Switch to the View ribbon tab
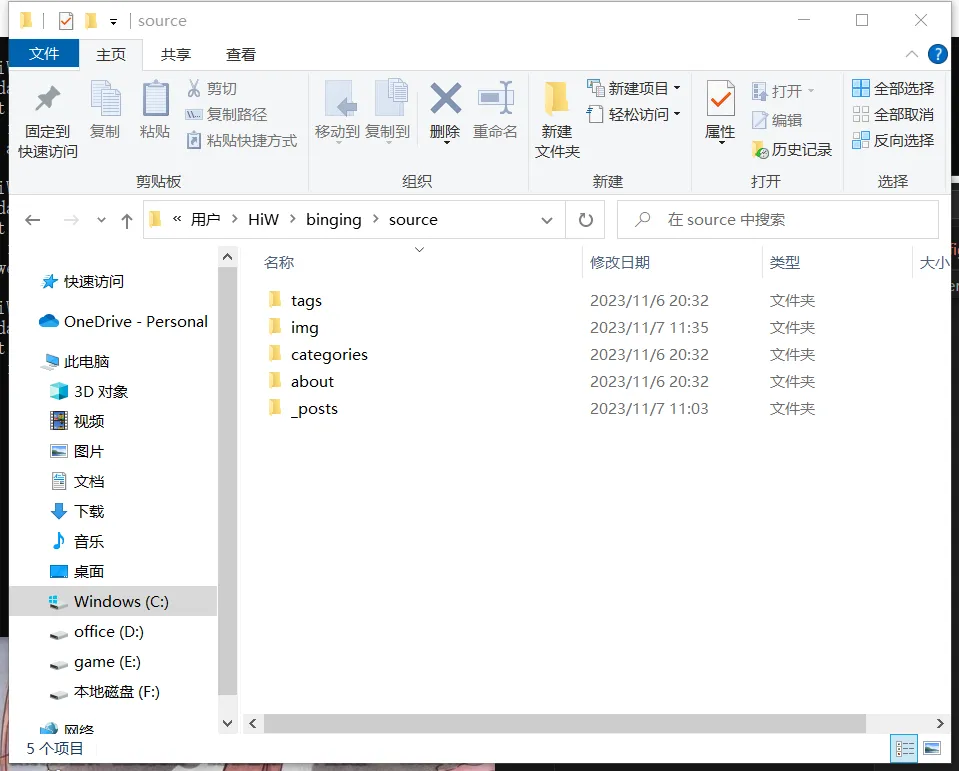 (240, 54)
